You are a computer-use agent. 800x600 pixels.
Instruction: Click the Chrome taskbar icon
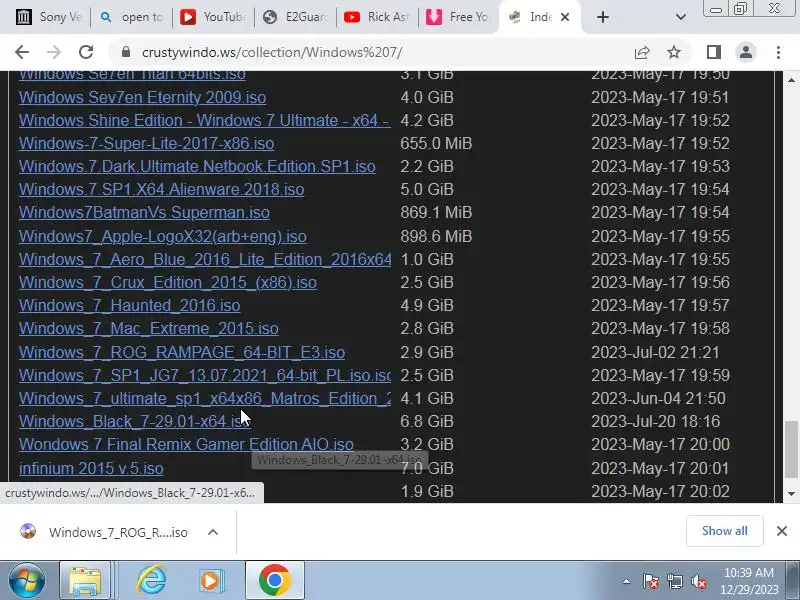pyautogui.click(x=274, y=581)
